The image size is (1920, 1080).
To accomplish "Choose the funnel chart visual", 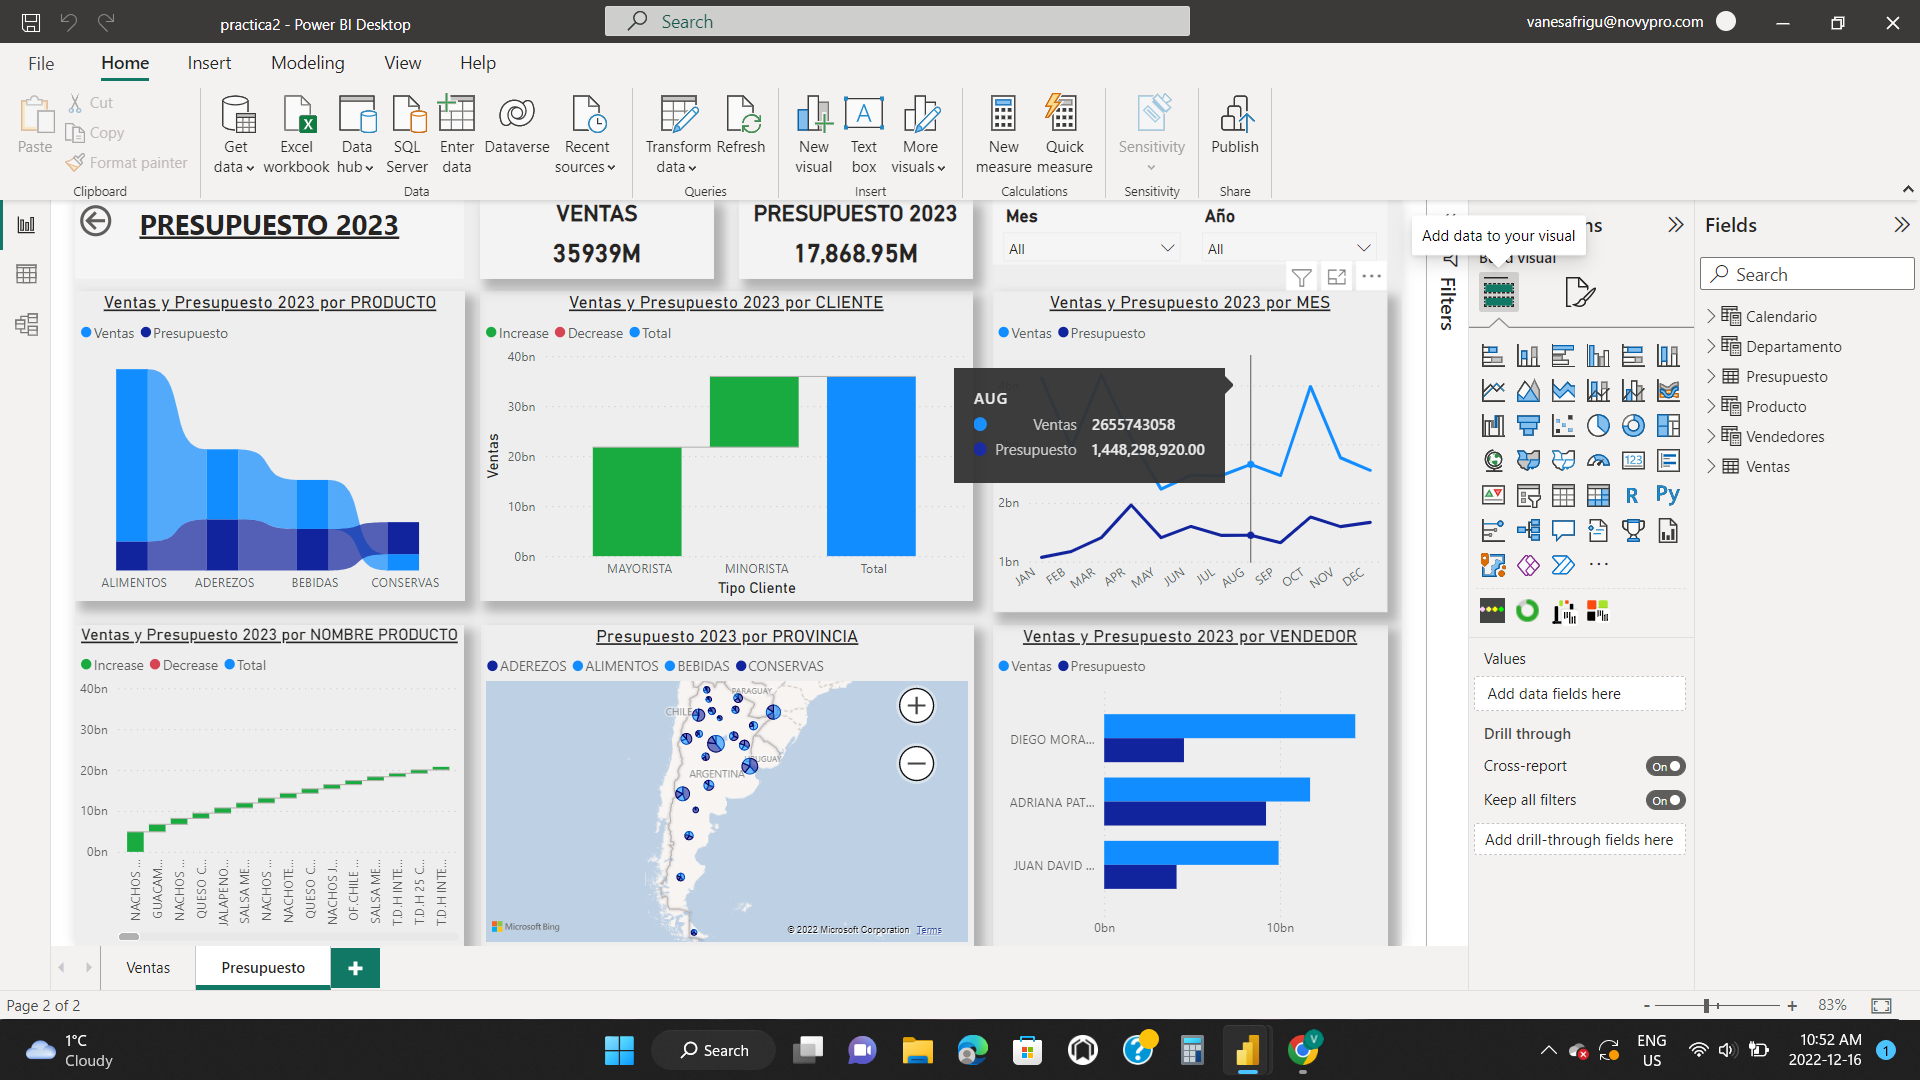I will pyautogui.click(x=1528, y=426).
